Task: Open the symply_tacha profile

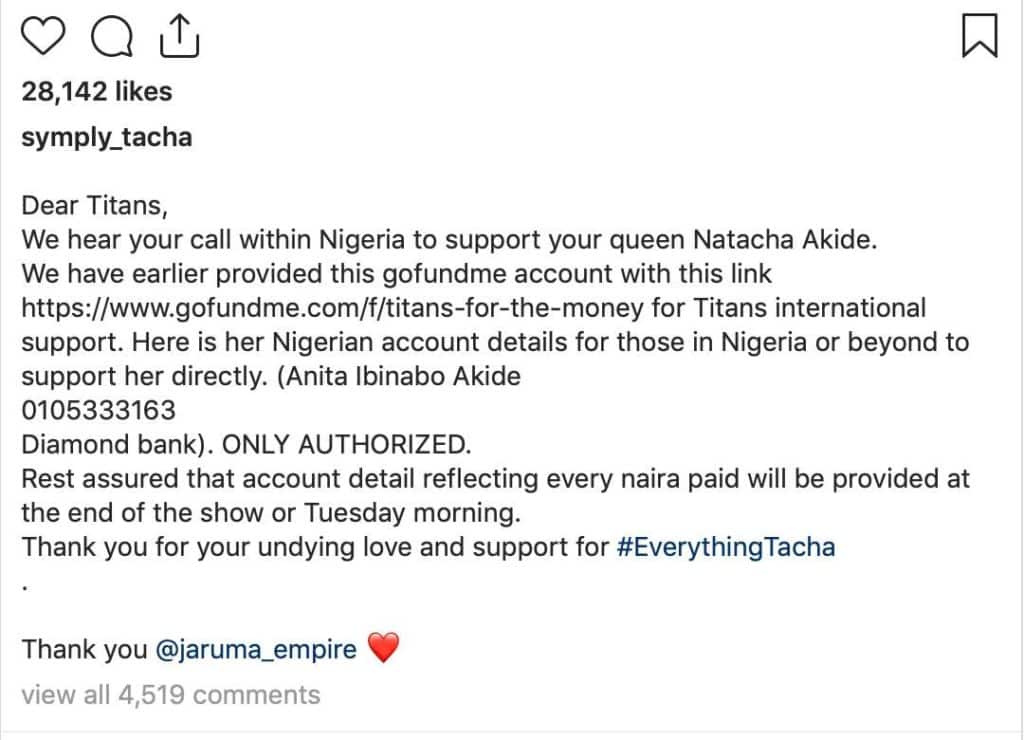Action: (x=106, y=138)
